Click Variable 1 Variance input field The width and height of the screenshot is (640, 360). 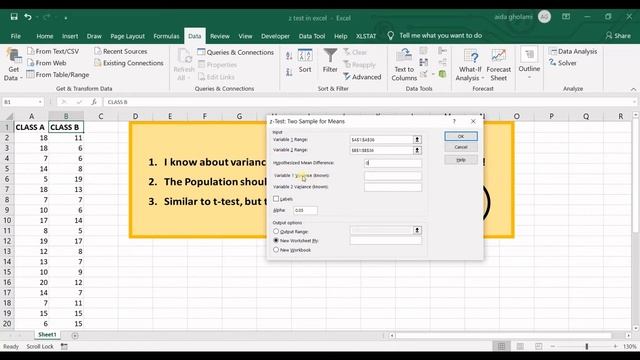[x=393, y=176]
